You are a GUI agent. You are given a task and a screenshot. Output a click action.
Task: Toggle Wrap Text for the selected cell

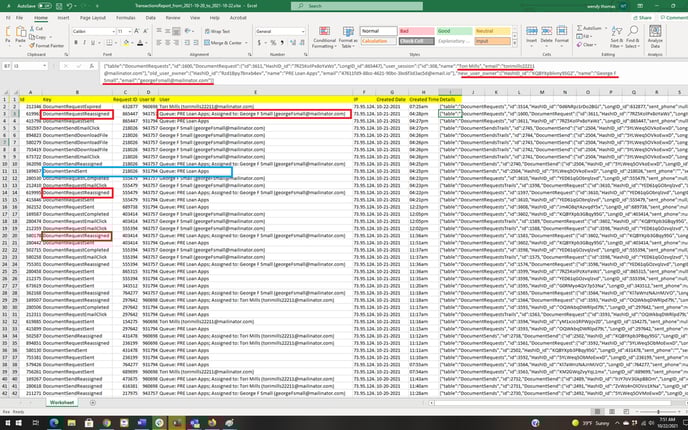click(216, 31)
